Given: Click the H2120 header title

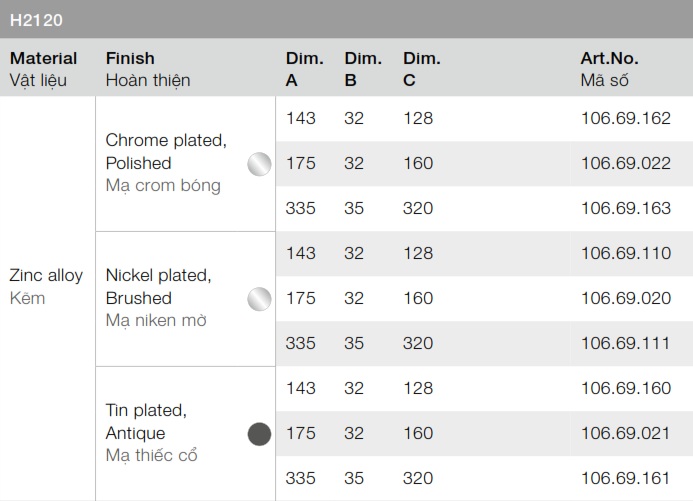Looking at the screenshot, I should (x=37, y=18).
